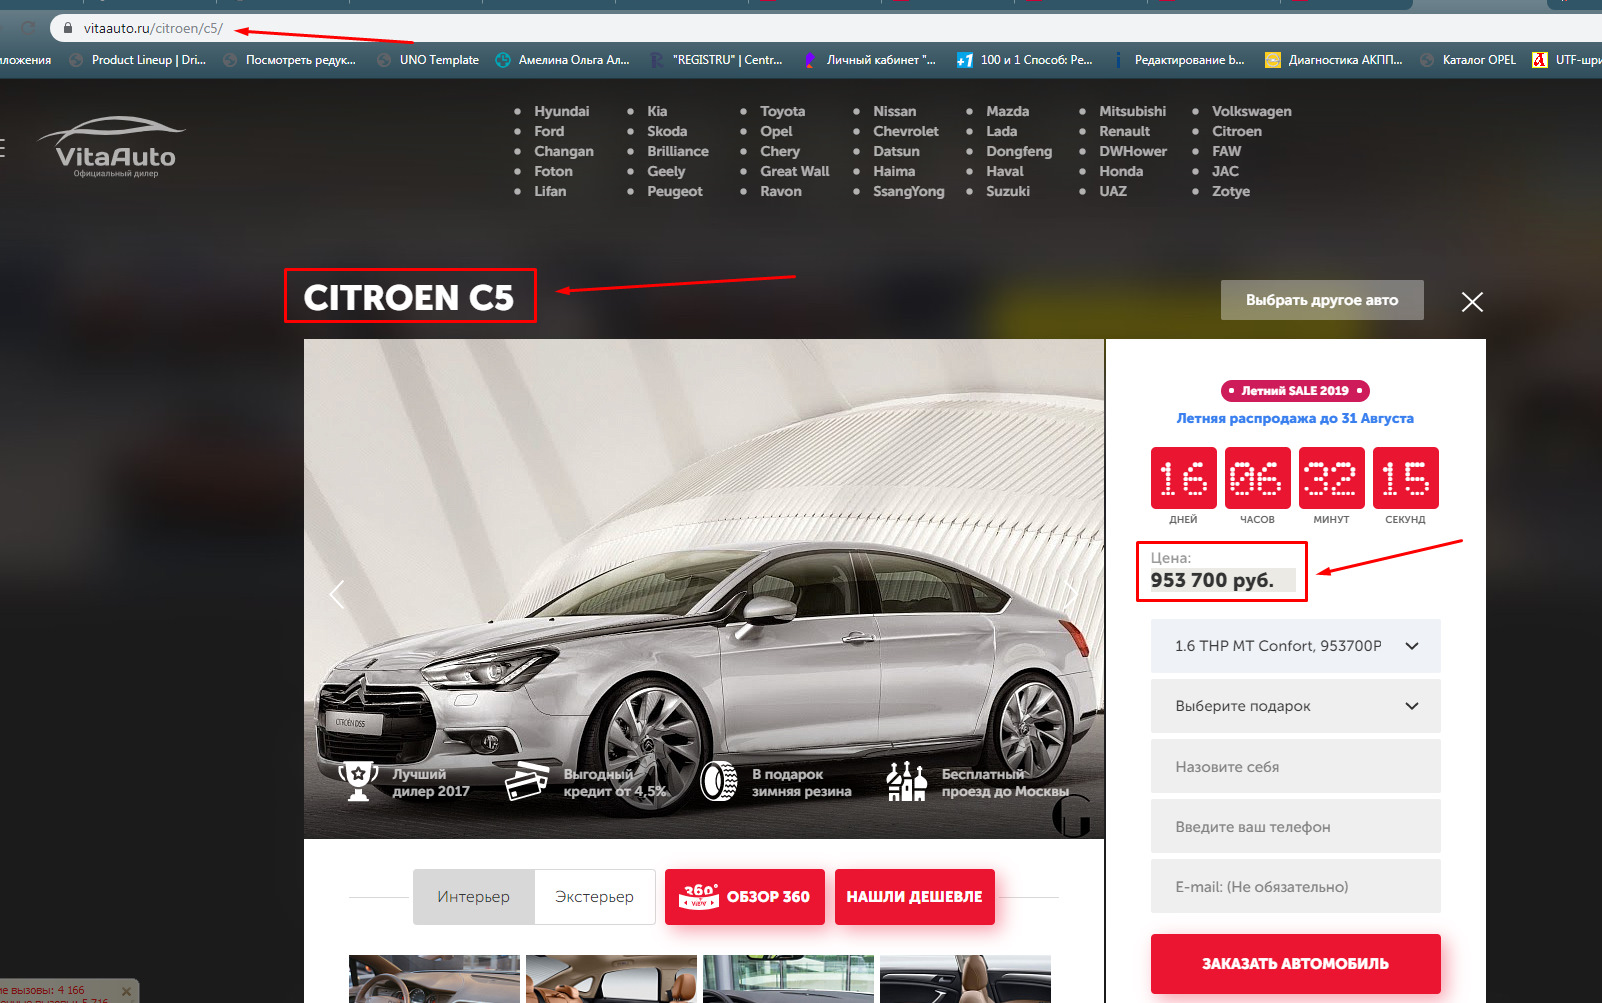The height and width of the screenshot is (1003, 1602).
Task: Select the steering wheel interior thumbnail
Action: click(434, 979)
